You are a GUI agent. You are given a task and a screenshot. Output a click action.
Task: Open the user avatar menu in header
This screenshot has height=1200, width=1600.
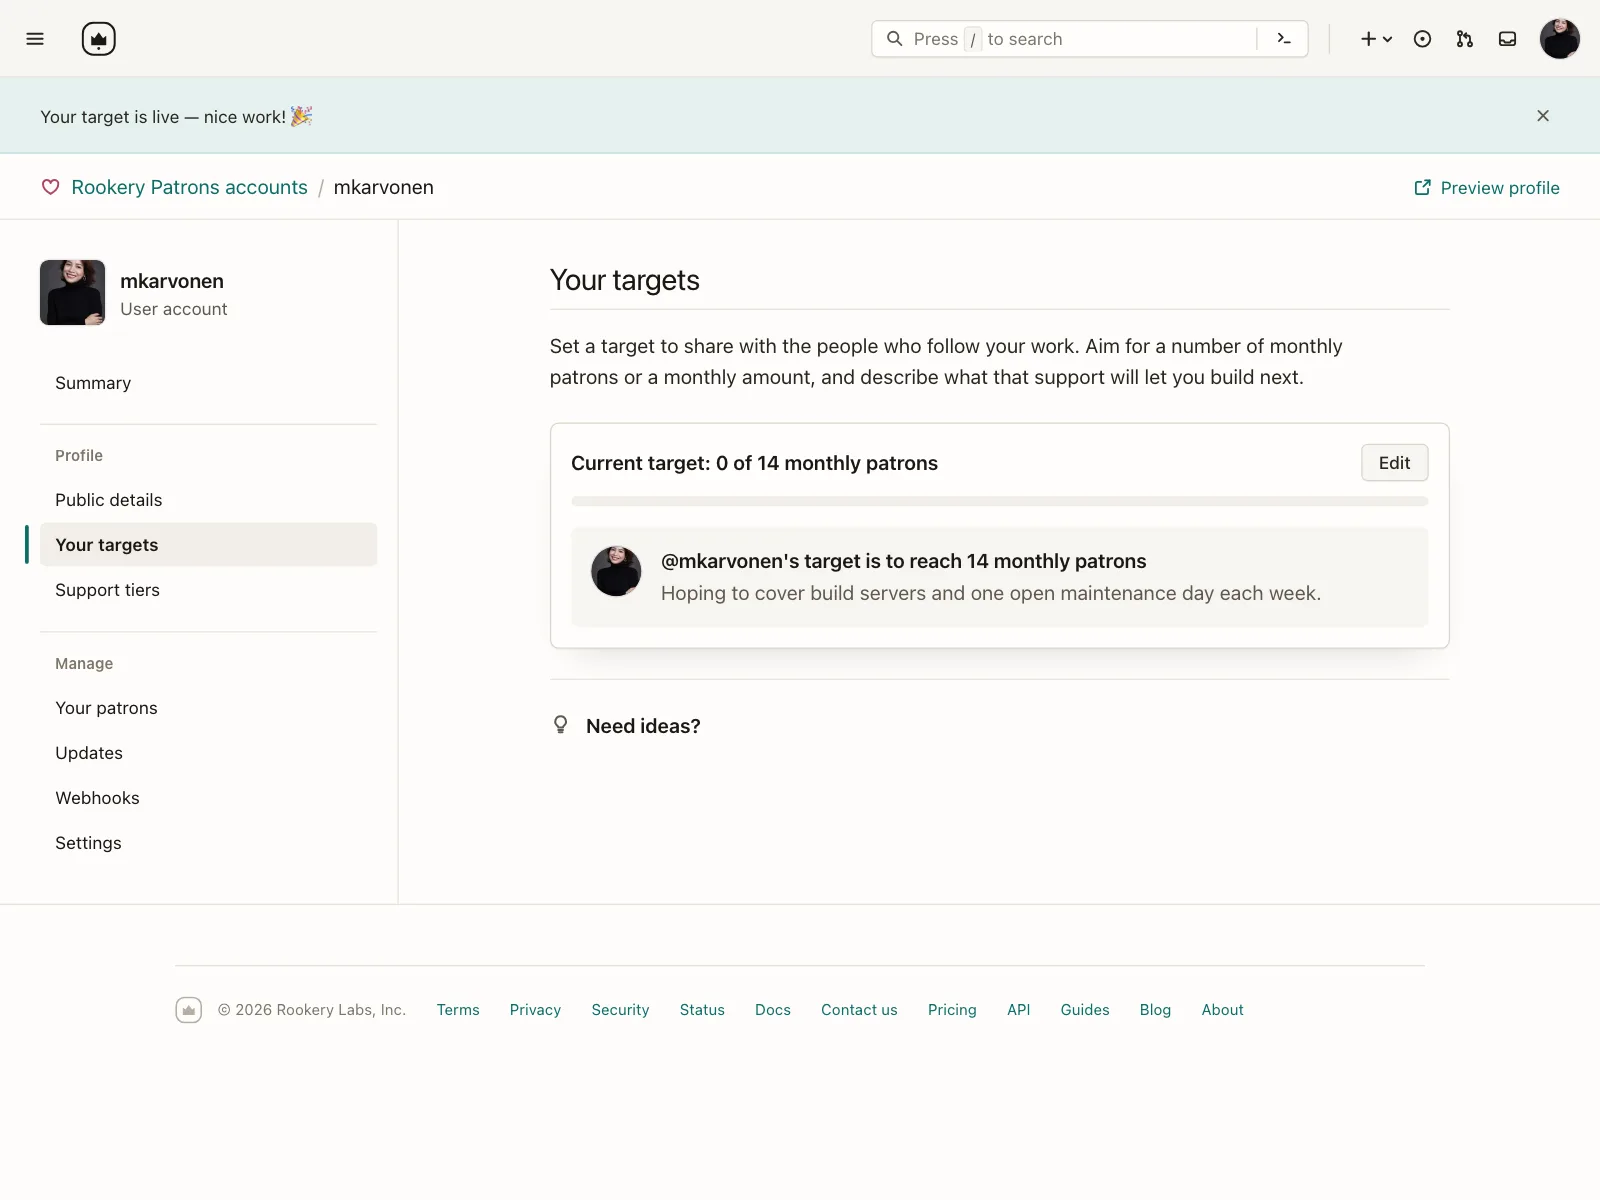[1559, 39]
